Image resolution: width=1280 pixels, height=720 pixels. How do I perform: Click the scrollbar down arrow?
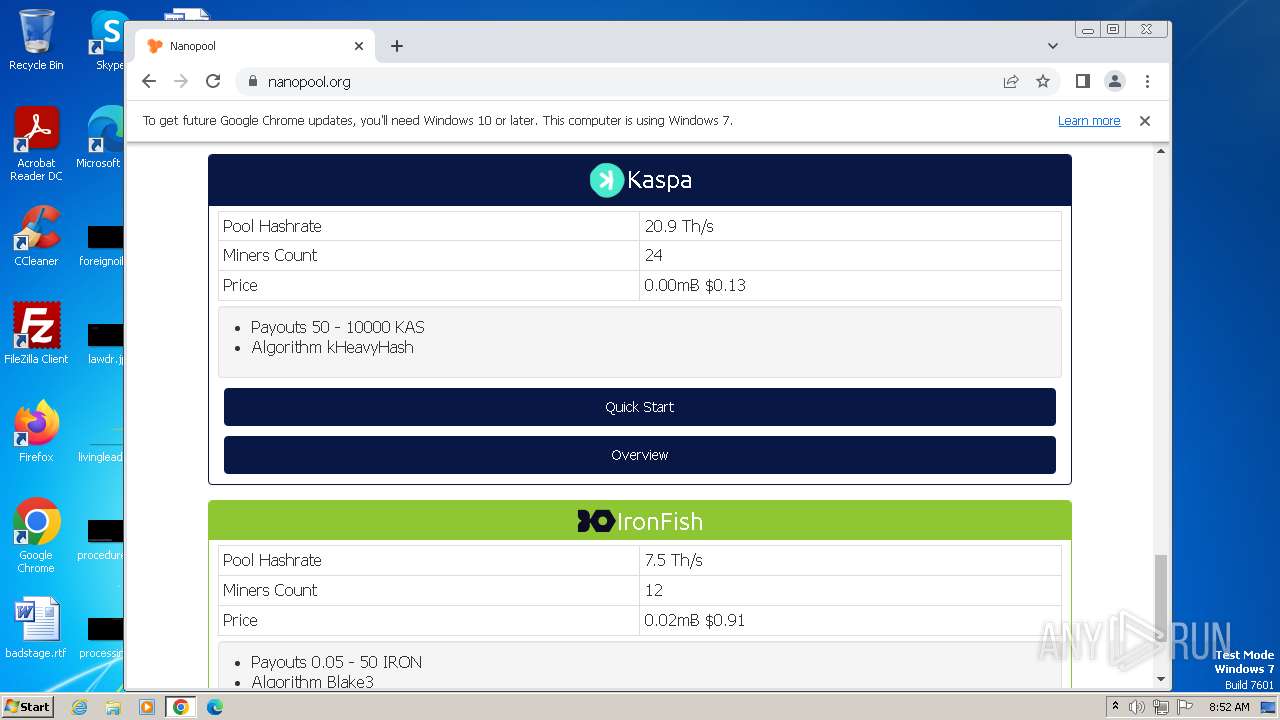pyautogui.click(x=1161, y=680)
